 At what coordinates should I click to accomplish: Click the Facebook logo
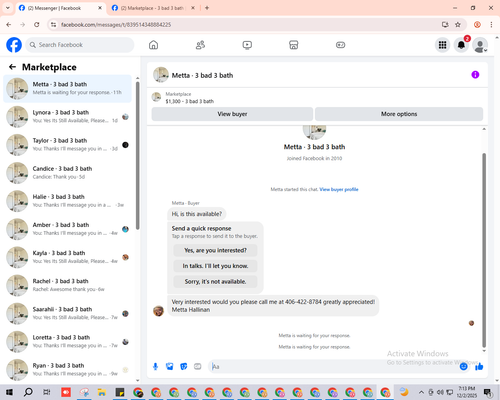click(14, 45)
